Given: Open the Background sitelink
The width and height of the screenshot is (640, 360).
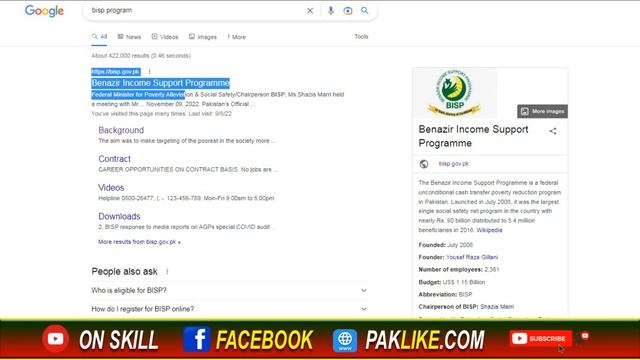Looking at the screenshot, I should point(121,130).
